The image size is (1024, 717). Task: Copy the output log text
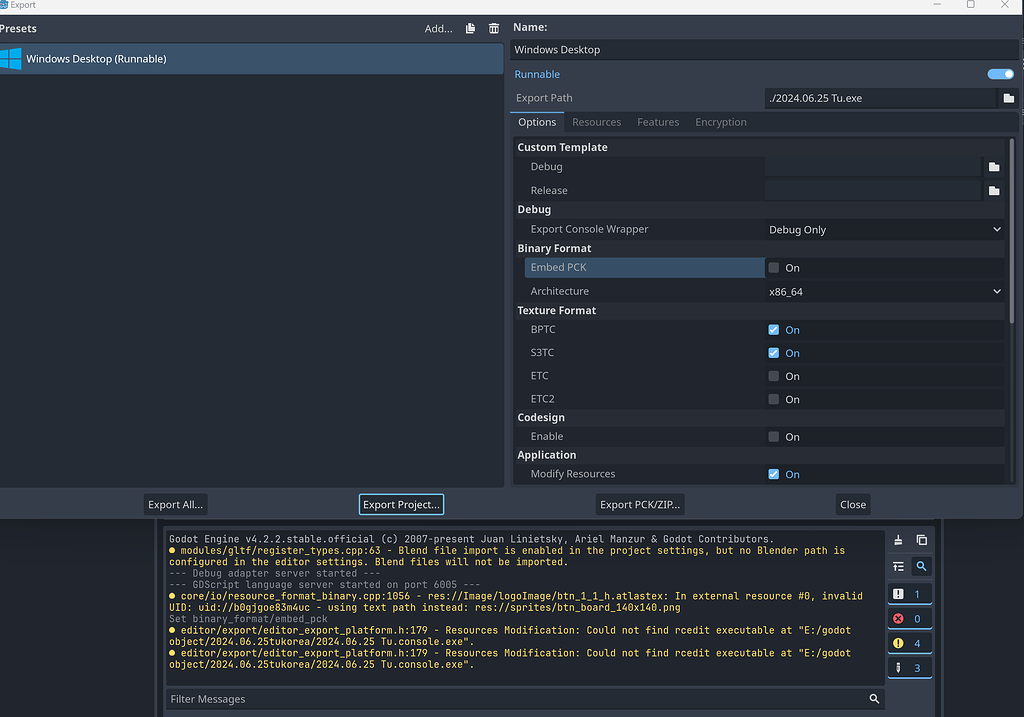(921, 540)
